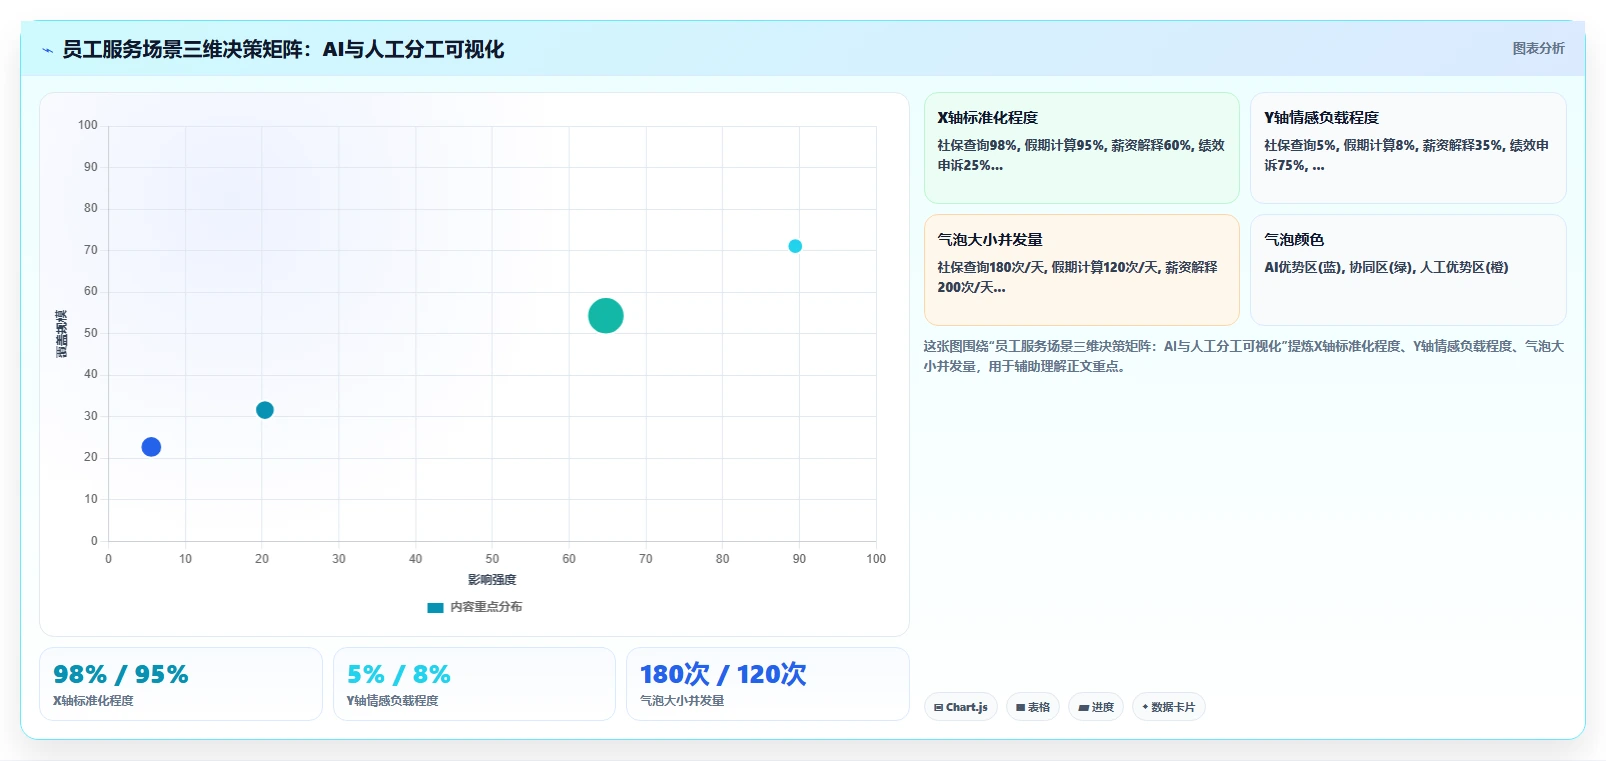Image resolution: width=1606 pixels, height=761 pixels.
Task: Click the 影响强度 x-axis title
Action: (492, 580)
